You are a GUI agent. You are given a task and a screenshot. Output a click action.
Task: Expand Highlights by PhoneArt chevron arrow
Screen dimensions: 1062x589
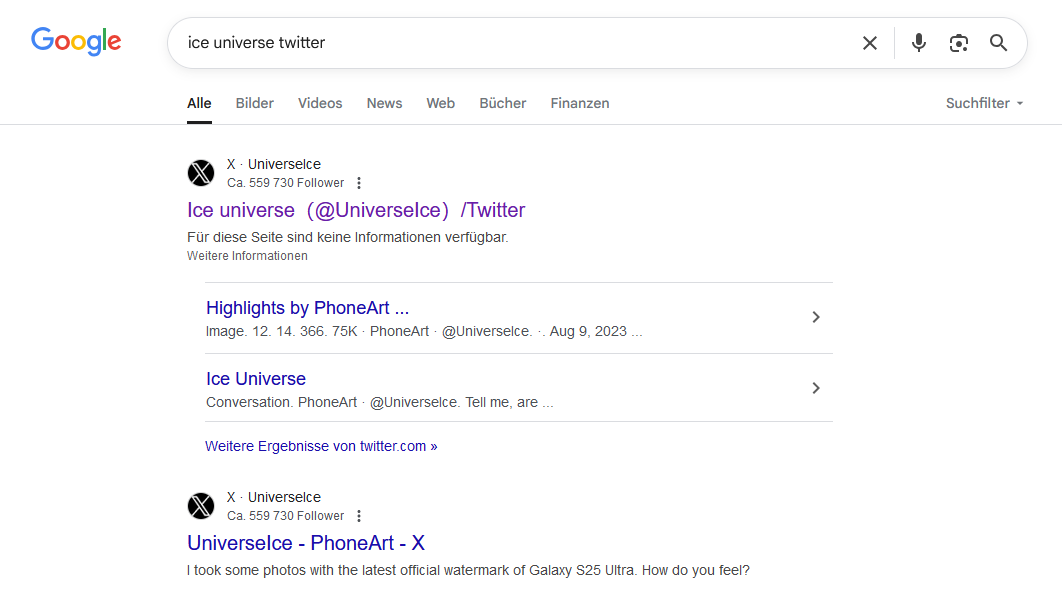click(x=816, y=317)
